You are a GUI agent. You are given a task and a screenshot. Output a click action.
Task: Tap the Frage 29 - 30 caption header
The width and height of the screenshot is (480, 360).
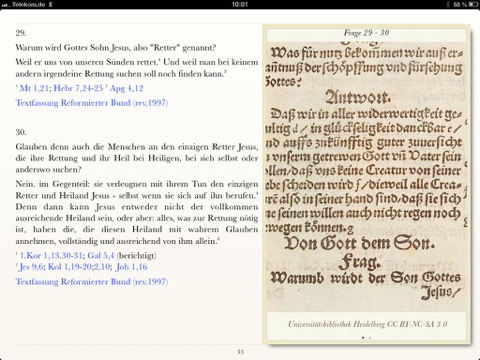pyautogui.click(x=366, y=33)
